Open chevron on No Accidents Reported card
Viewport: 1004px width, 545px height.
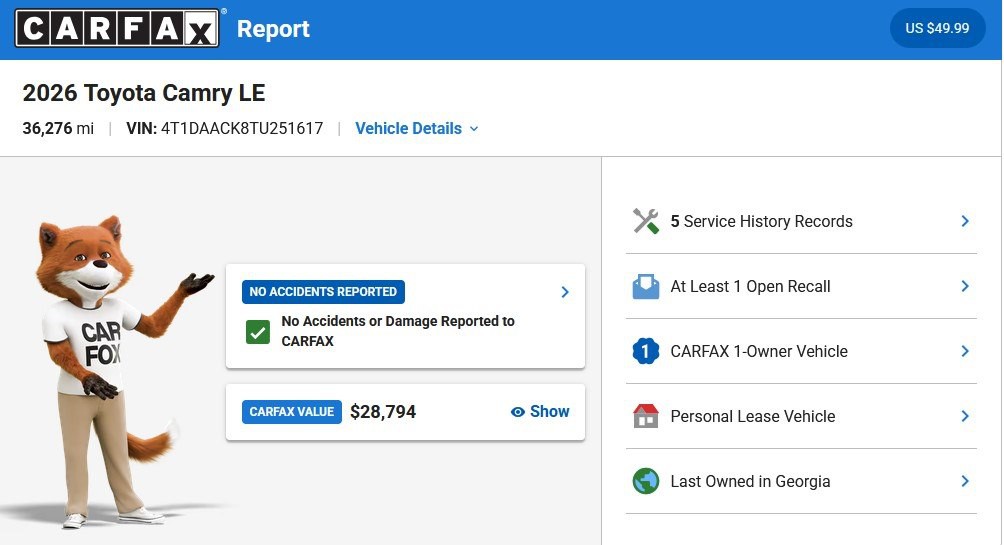[565, 292]
